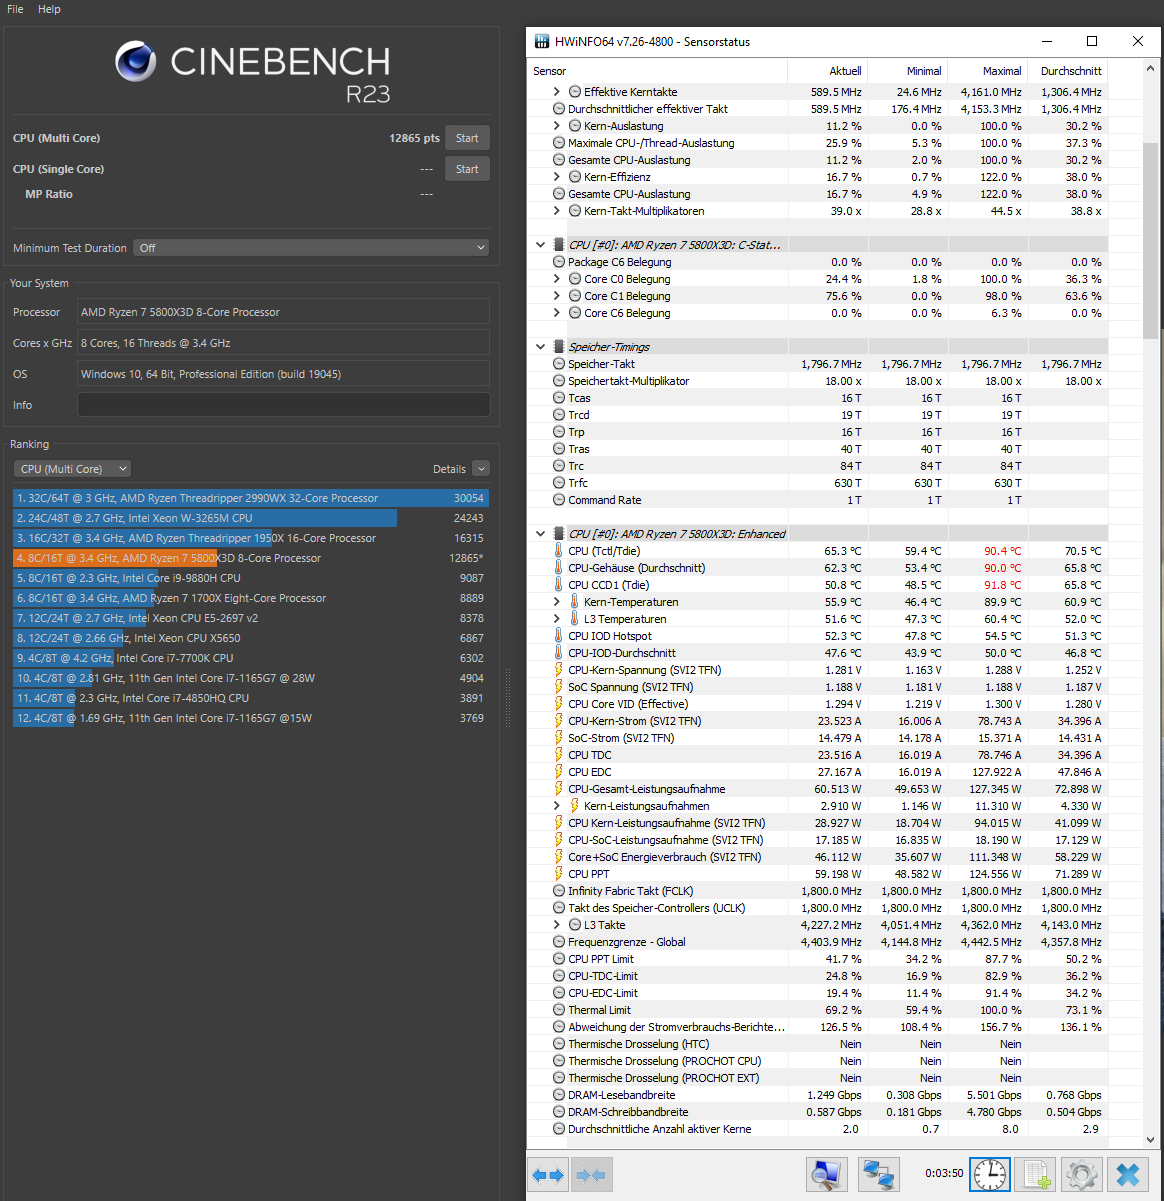Viewport: 1164px width, 1201px height.
Task: Open the Minimum Test Duration dropdown
Action: [x=311, y=248]
